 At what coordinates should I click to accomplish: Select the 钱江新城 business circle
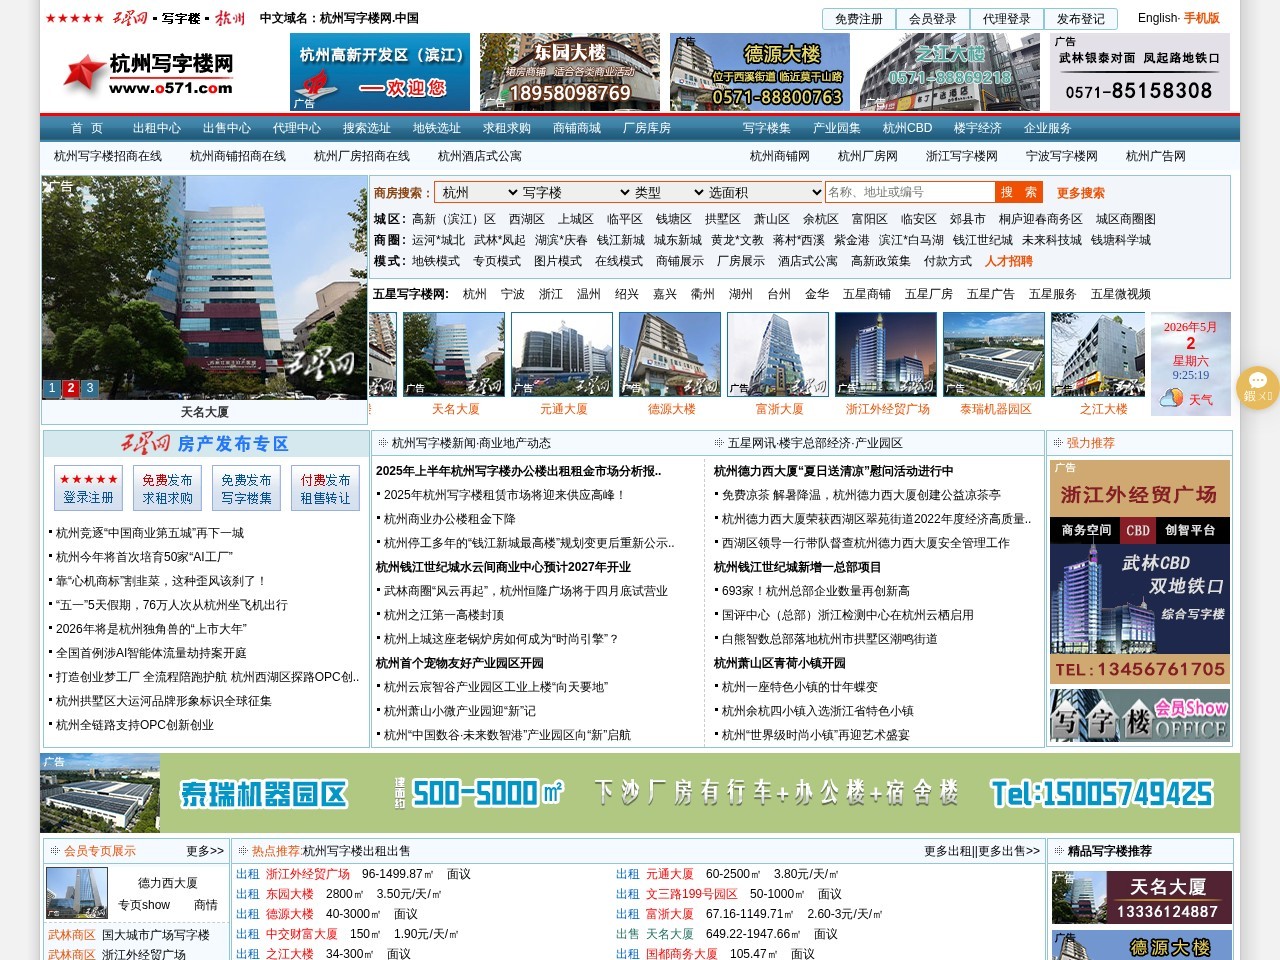click(x=621, y=240)
